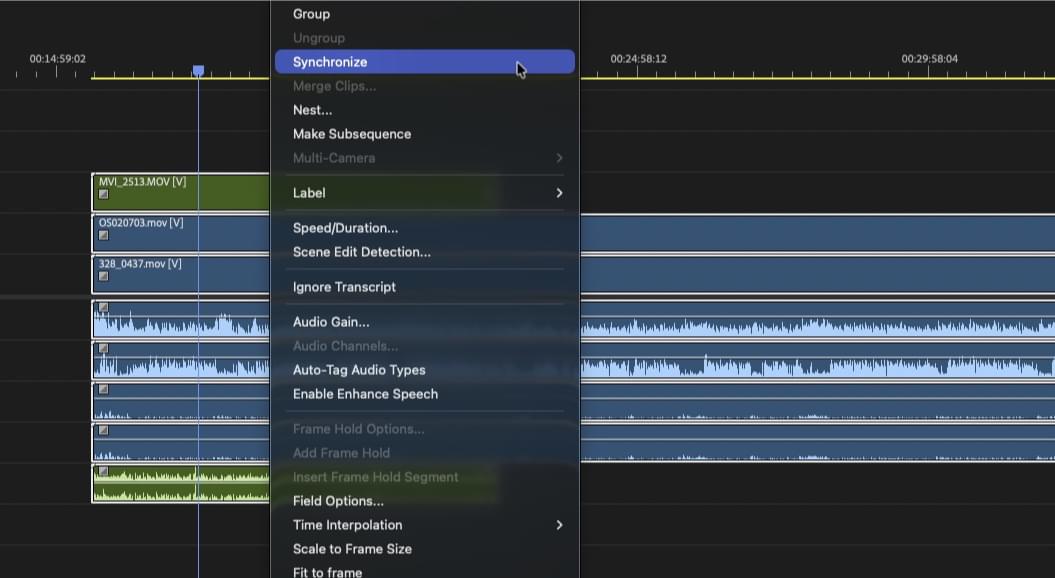Click fx badge on green audio clip
This screenshot has height=578, width=1055.
pos(104,472)
